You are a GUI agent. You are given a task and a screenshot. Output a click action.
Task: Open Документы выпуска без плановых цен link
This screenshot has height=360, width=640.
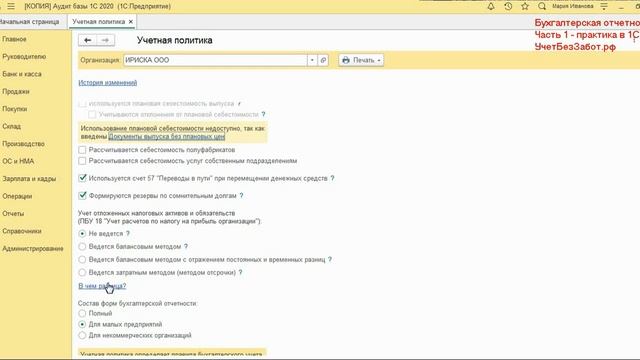tap(167, 136)
